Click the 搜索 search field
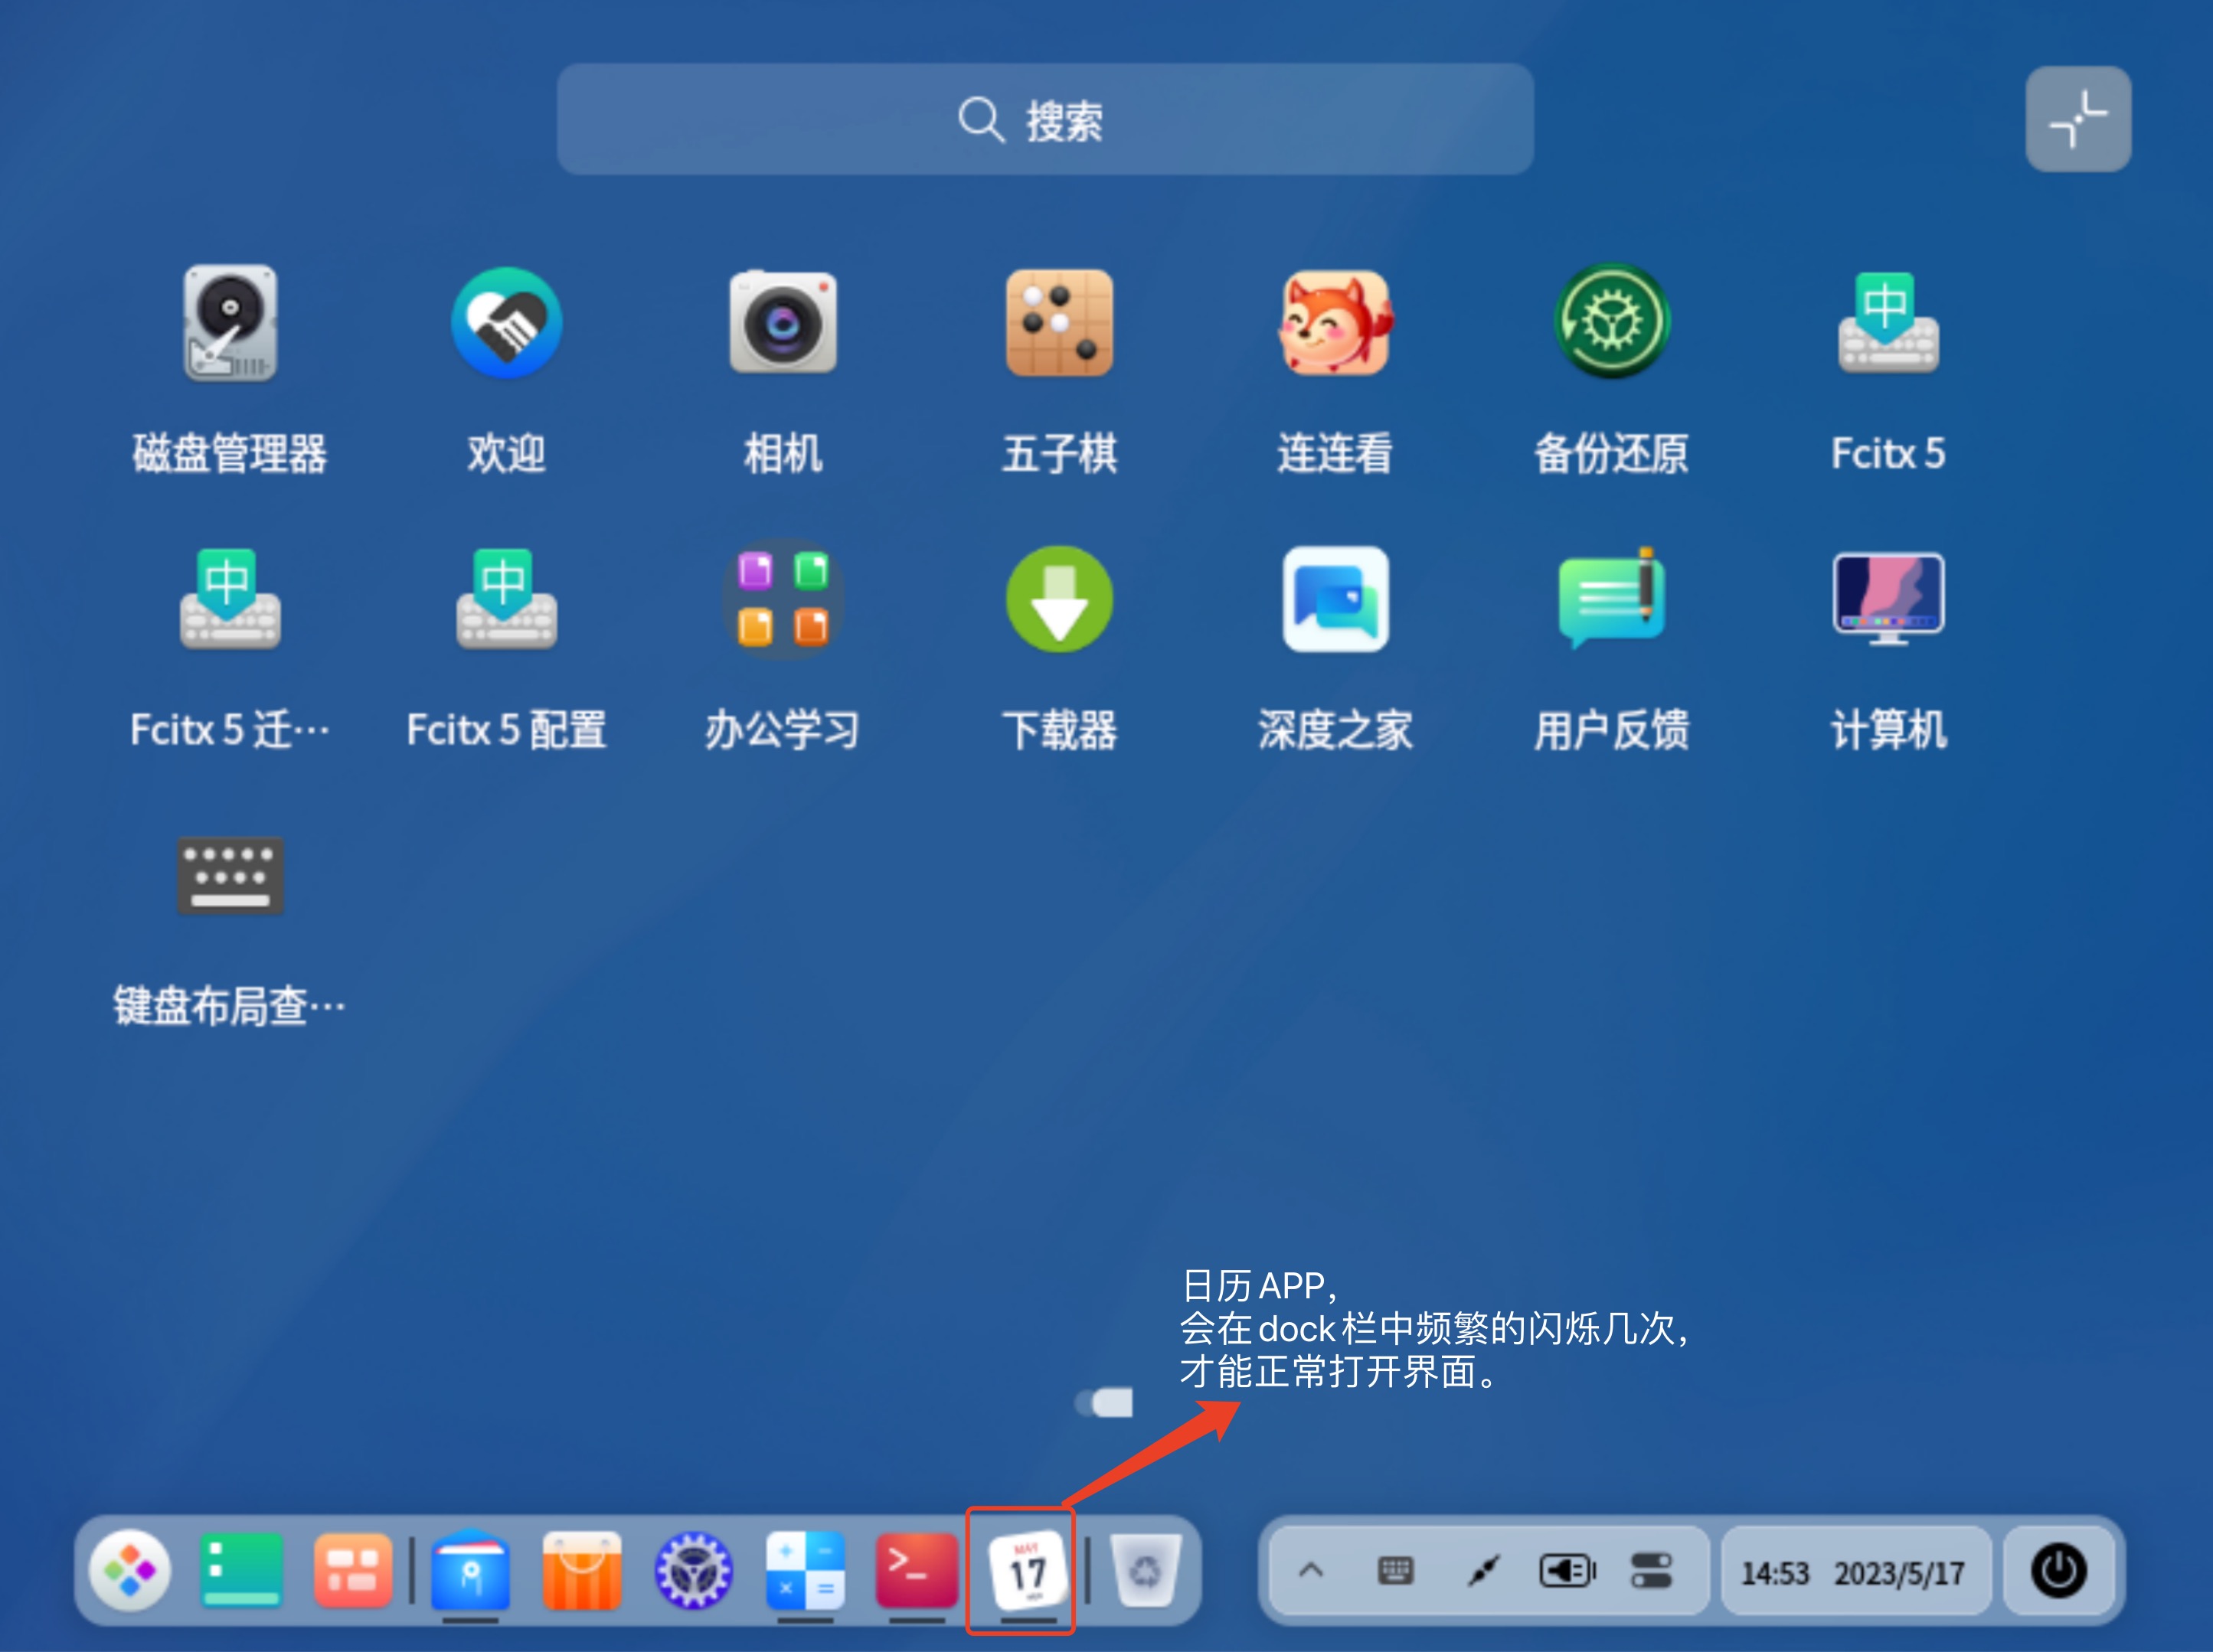 [1045, 120]
